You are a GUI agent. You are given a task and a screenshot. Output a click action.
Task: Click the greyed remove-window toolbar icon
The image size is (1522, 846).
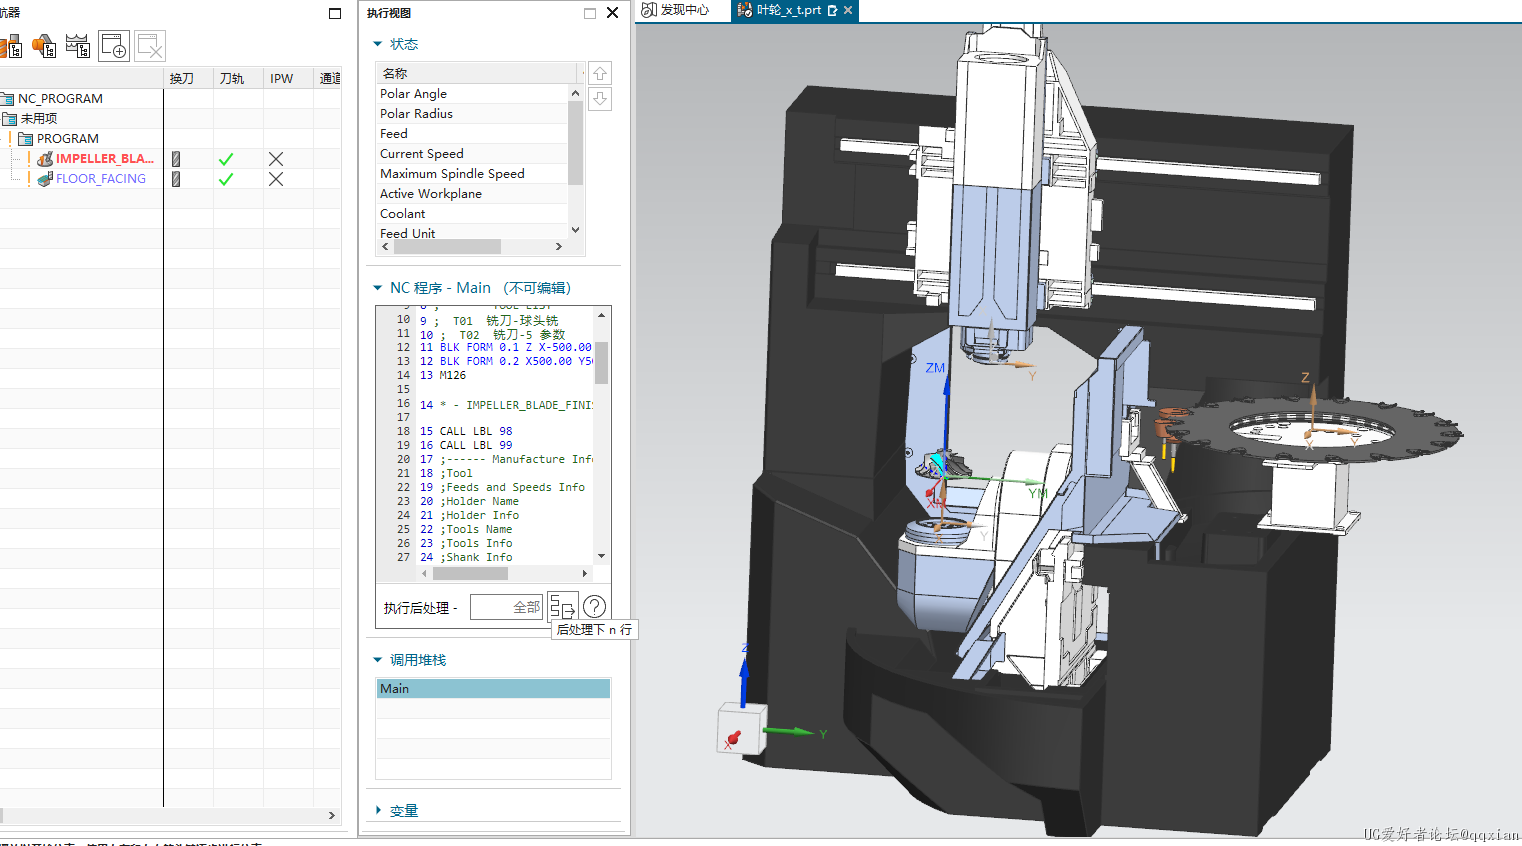(x=150, y=46)
